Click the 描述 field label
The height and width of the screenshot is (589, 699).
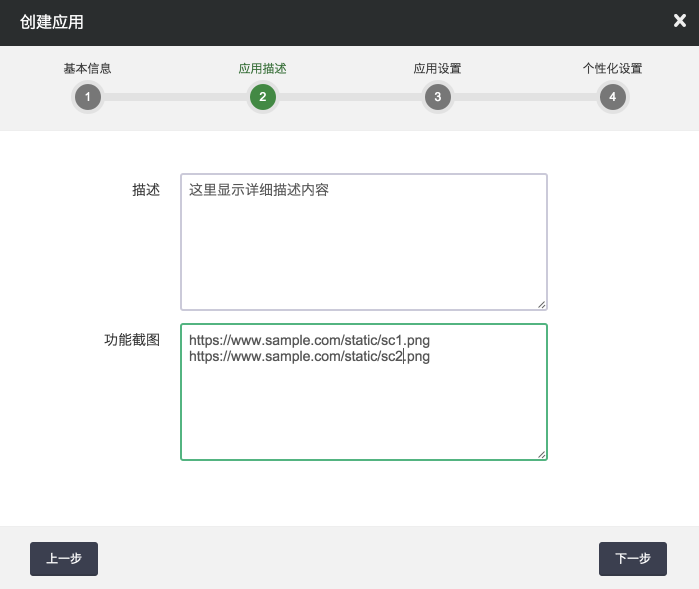[146, 190]
